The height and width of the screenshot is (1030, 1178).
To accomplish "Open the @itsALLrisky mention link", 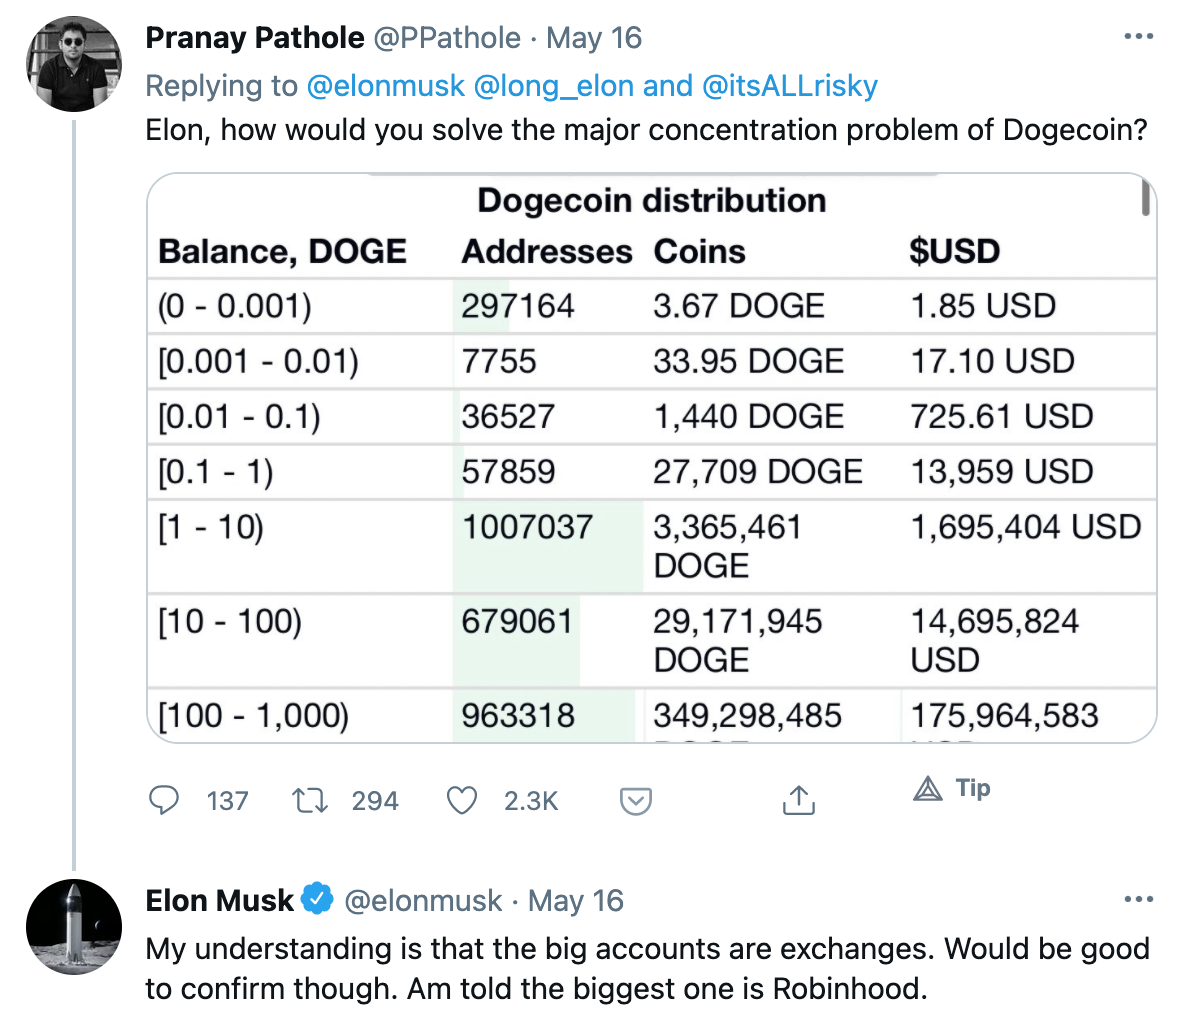I will (789, 86).
